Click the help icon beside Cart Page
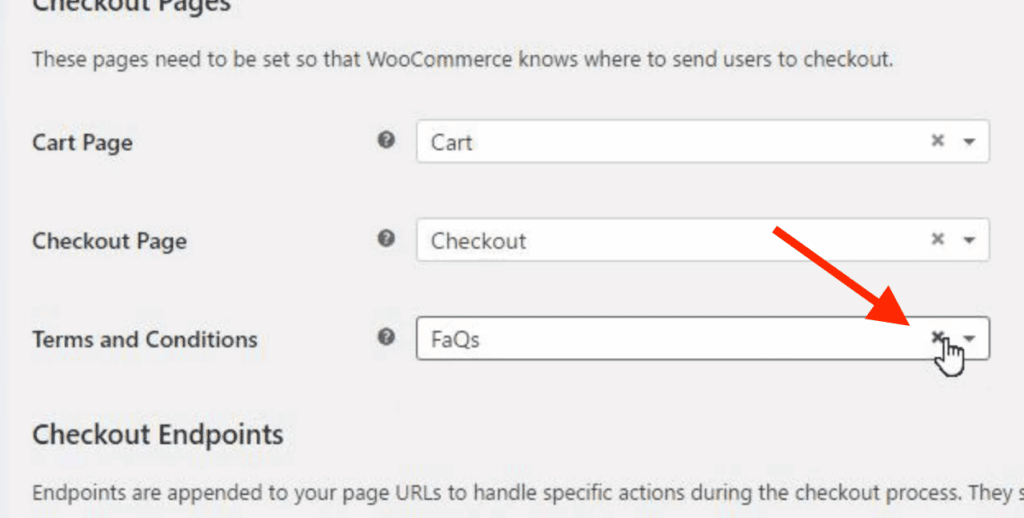1024x518 pixels. 386,141
